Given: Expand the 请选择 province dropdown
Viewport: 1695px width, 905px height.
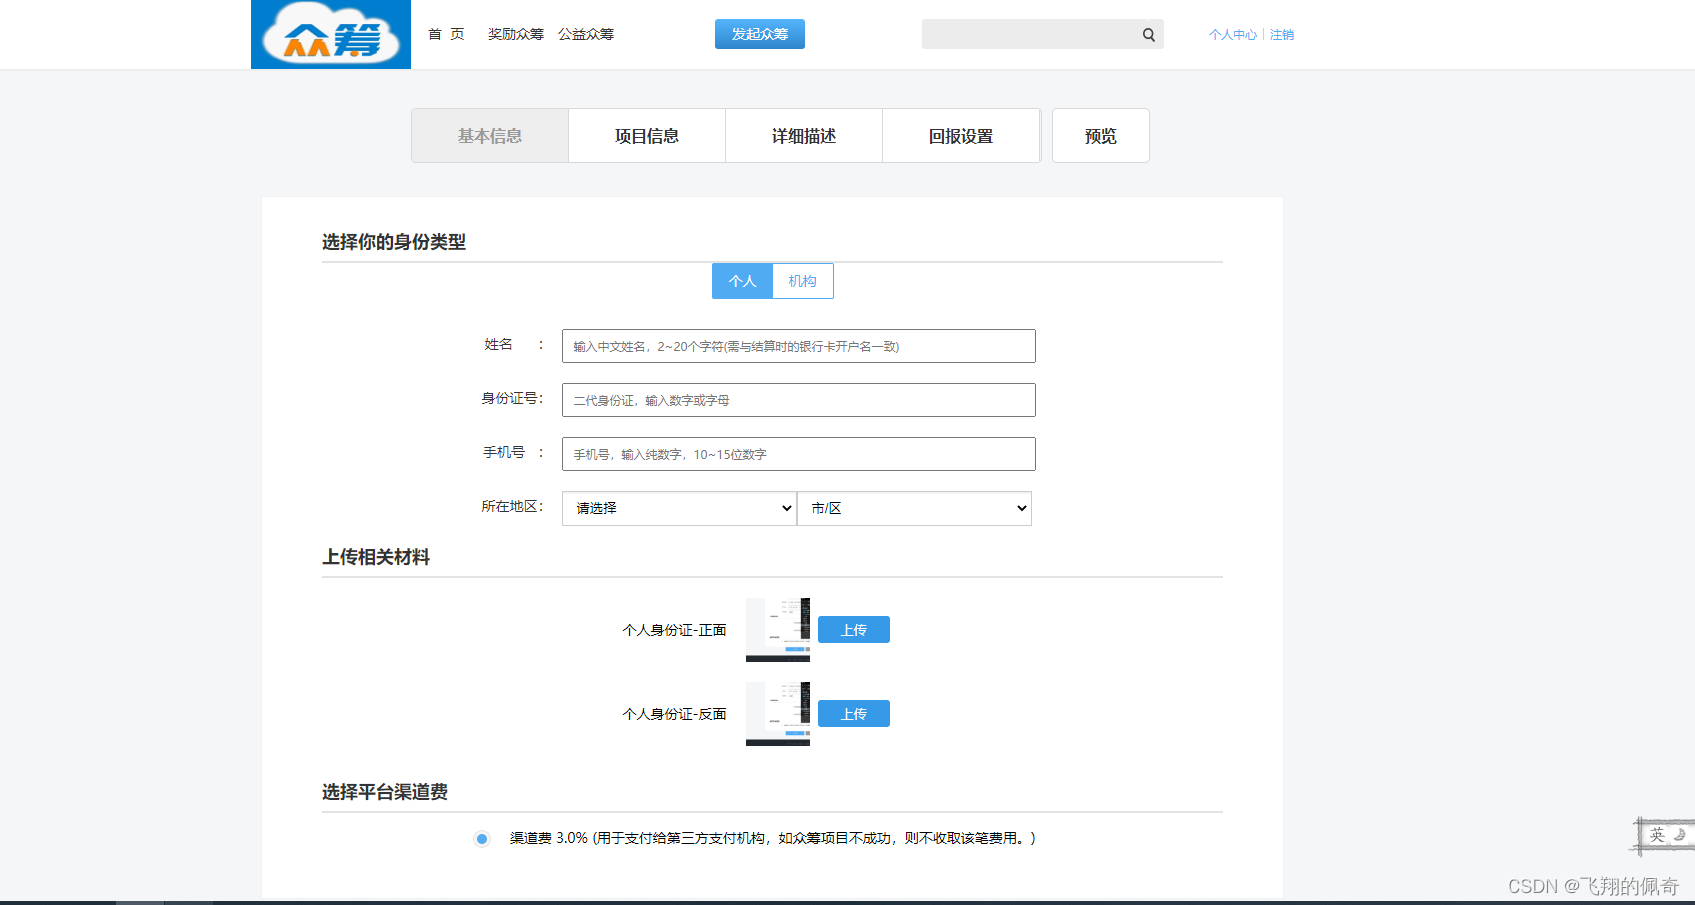Looking at the screenshot, I should point(679,508).
